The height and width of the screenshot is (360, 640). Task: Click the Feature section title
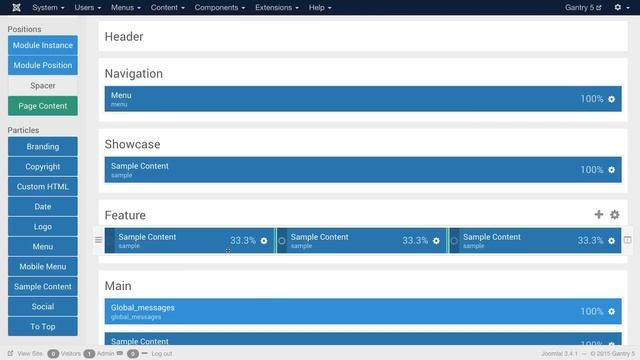click(125, 215)
